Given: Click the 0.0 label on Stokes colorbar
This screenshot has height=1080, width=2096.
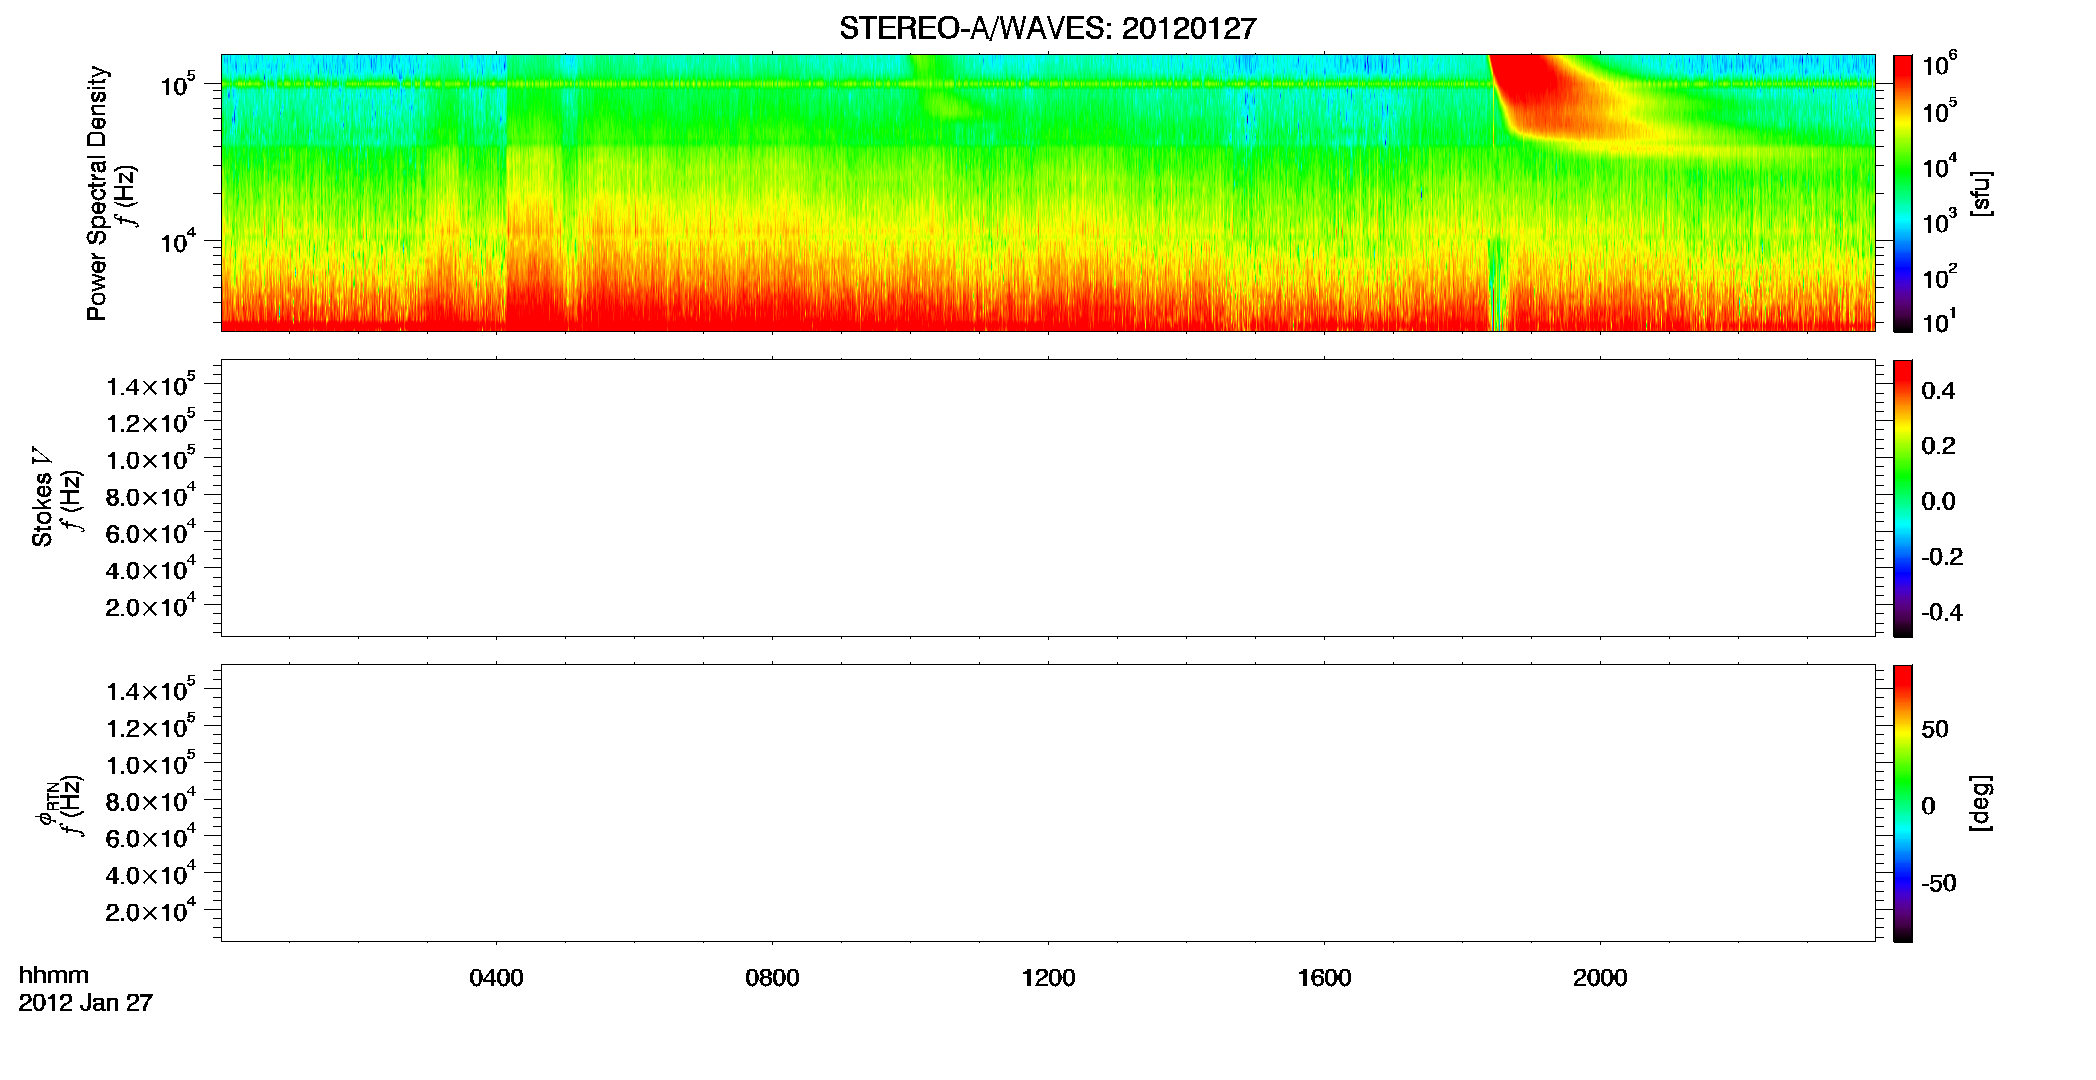Looking at the screenshot, I should 1938,501.
